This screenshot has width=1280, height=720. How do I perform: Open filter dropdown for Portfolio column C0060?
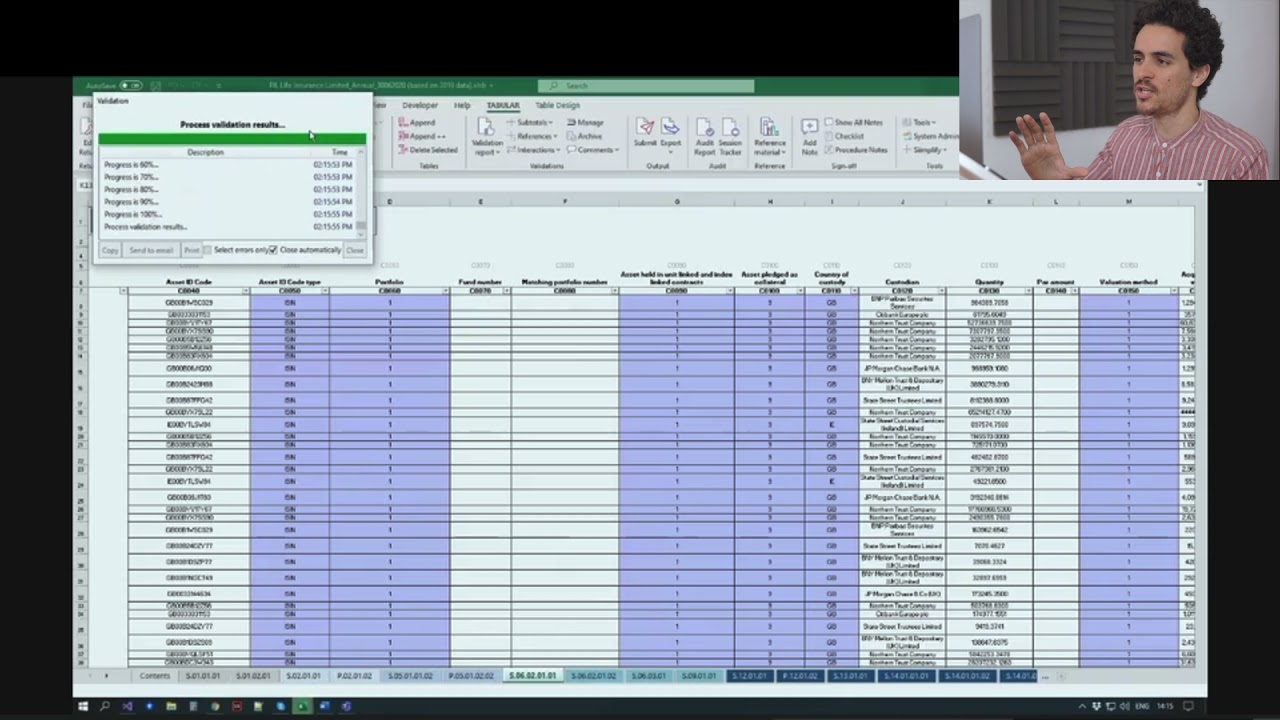tap(445, 291)
